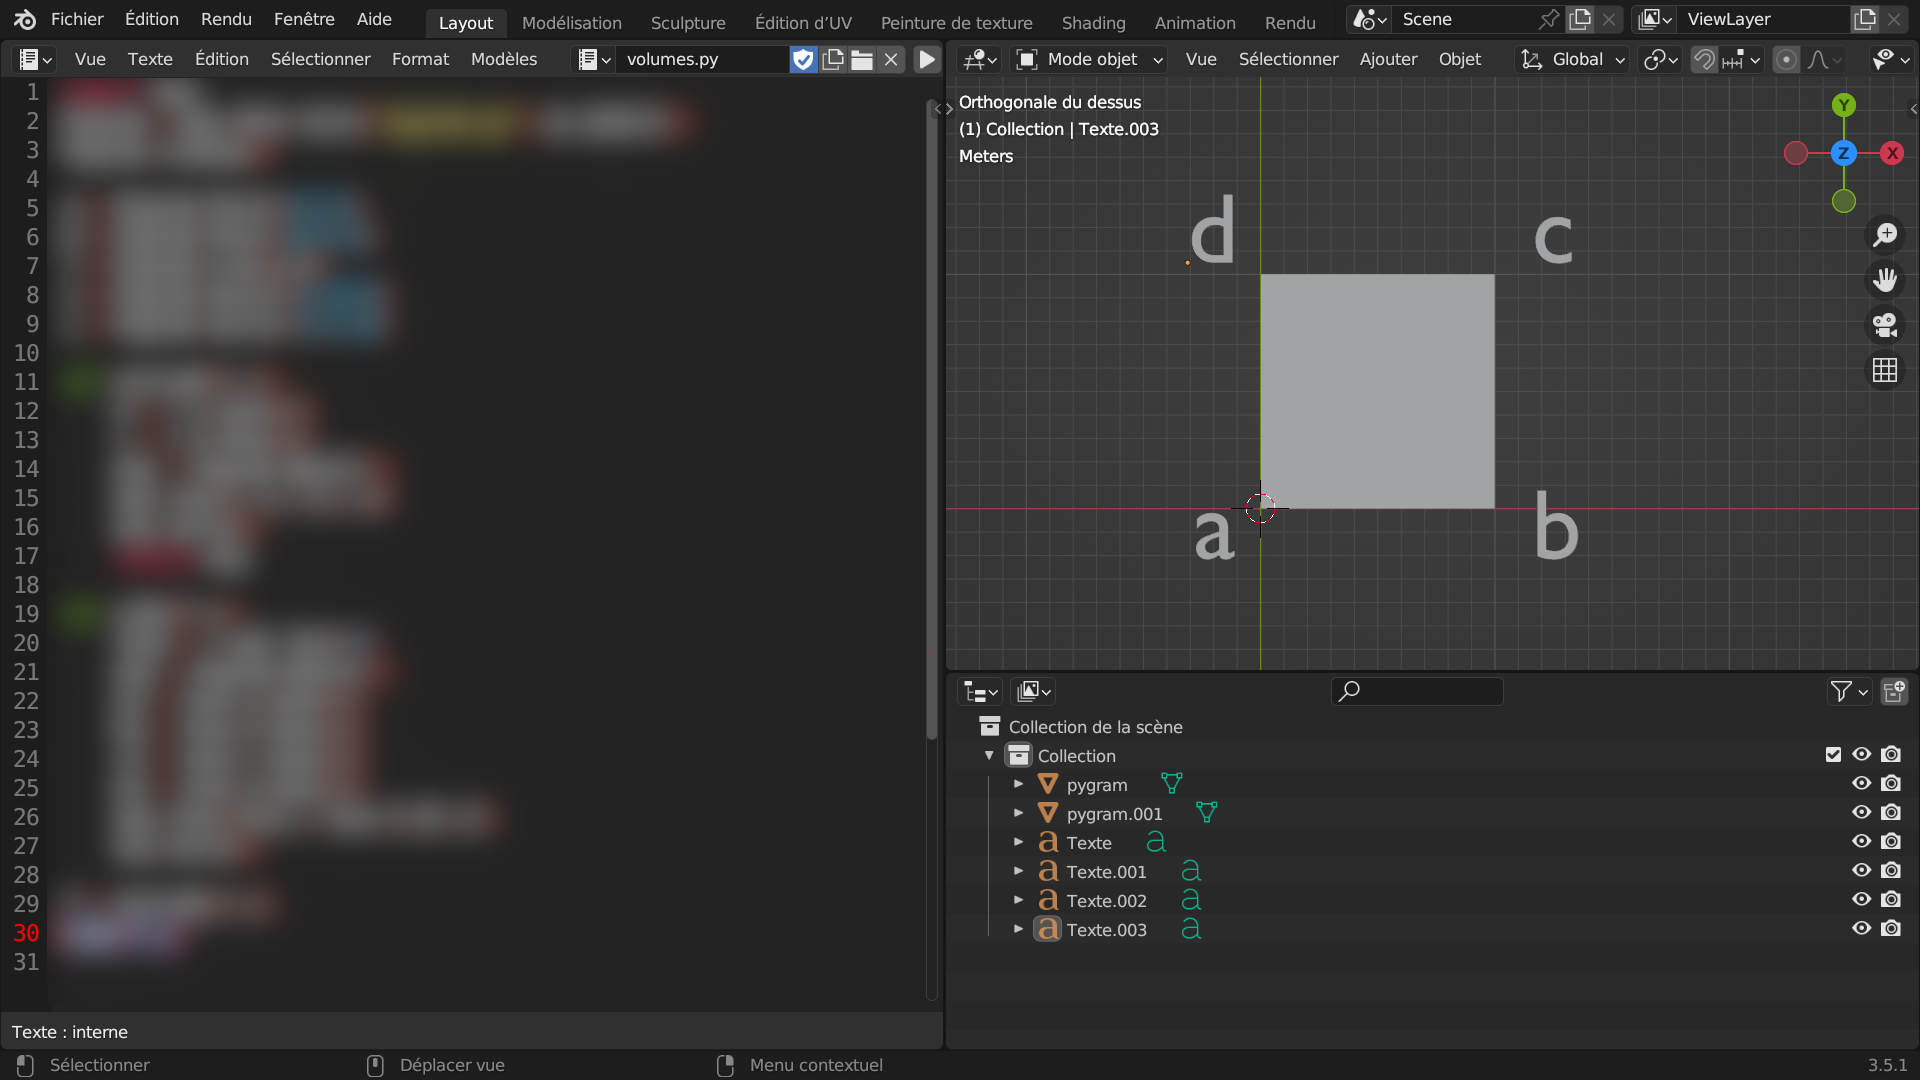
Task: Expand the pygram.001 tree item
Action: click(x=1018, y=813)
